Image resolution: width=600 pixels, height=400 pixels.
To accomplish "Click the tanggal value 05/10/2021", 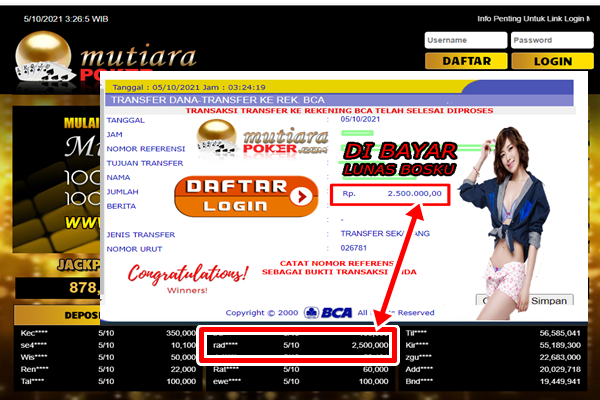I will 360,119.
